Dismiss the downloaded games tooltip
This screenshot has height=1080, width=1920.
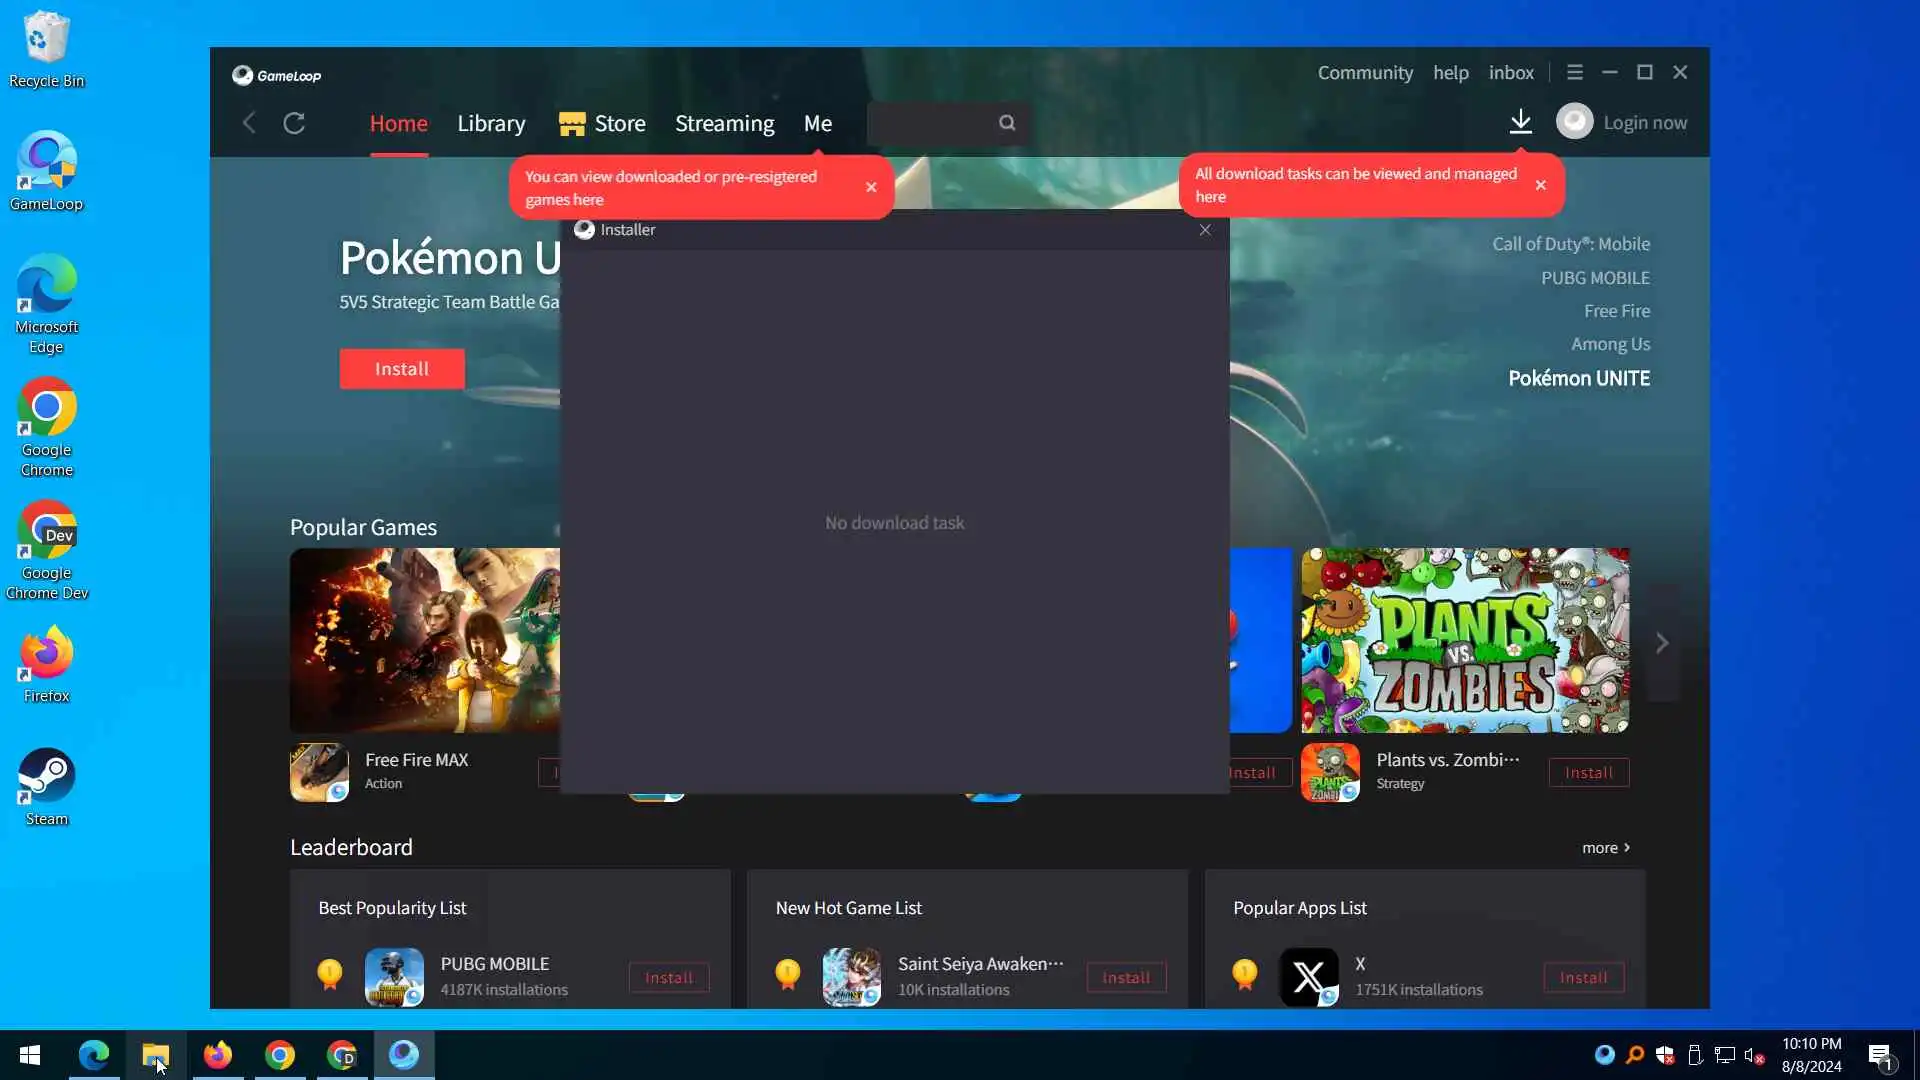point(871,187)
